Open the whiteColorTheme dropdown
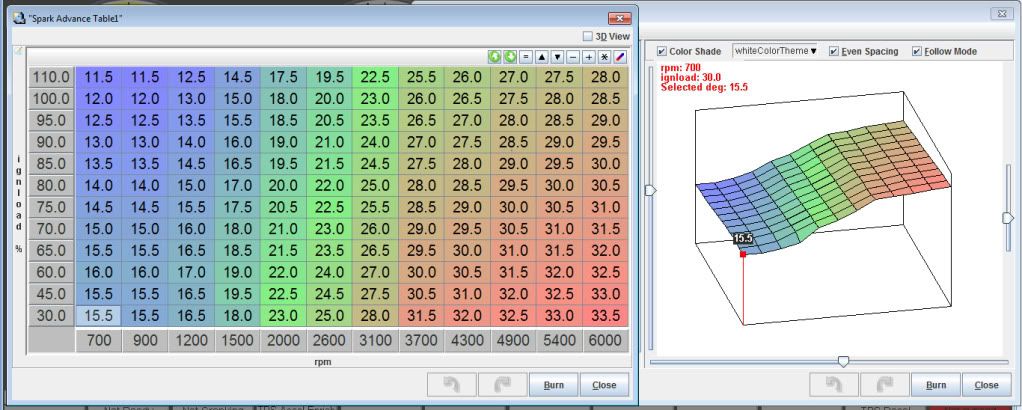 point(775,51)
